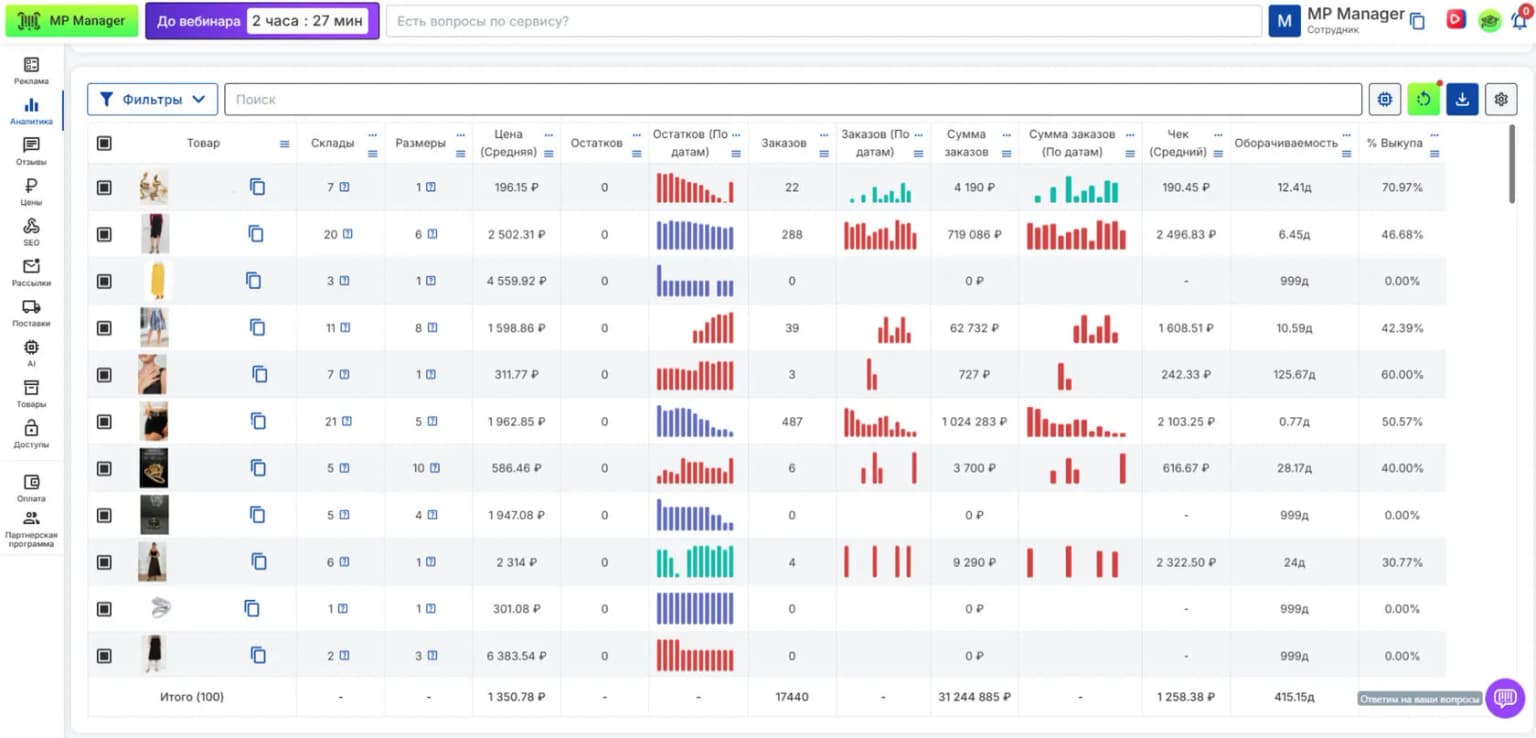Click the M avatar of the MP Manager profile
The height and width of the screenshot is (738, 1536).
tap(1284, 21)
